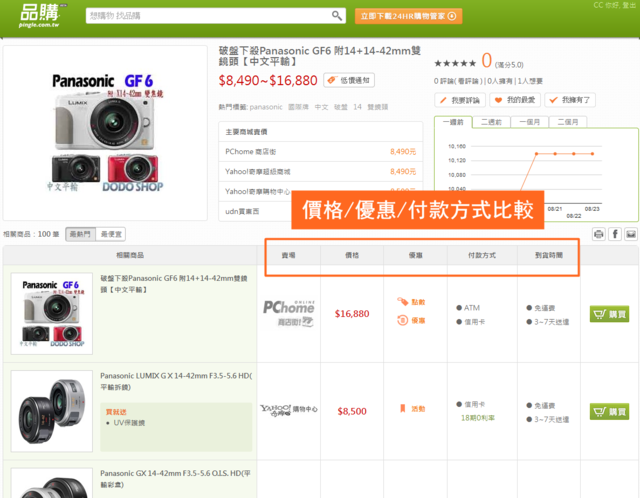Click the $16,880 price

click(352, 313)
